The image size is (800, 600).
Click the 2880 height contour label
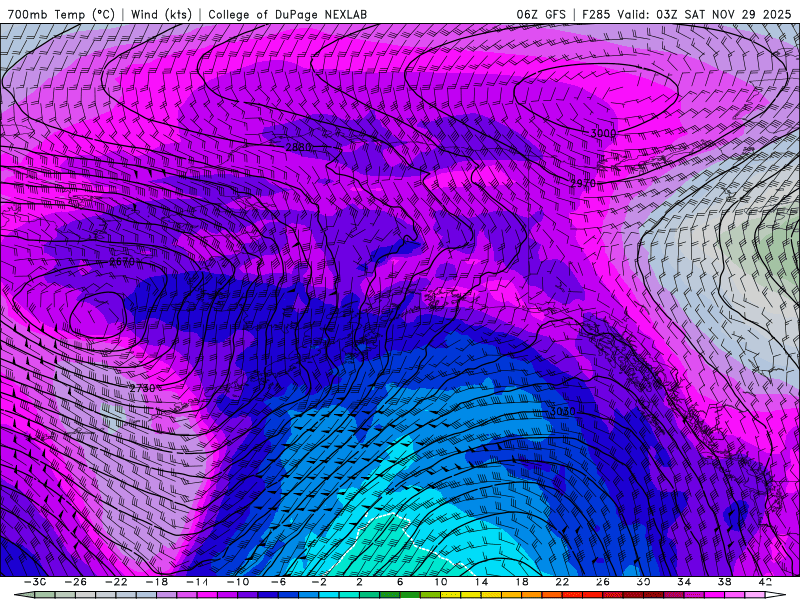coord(298,147)
